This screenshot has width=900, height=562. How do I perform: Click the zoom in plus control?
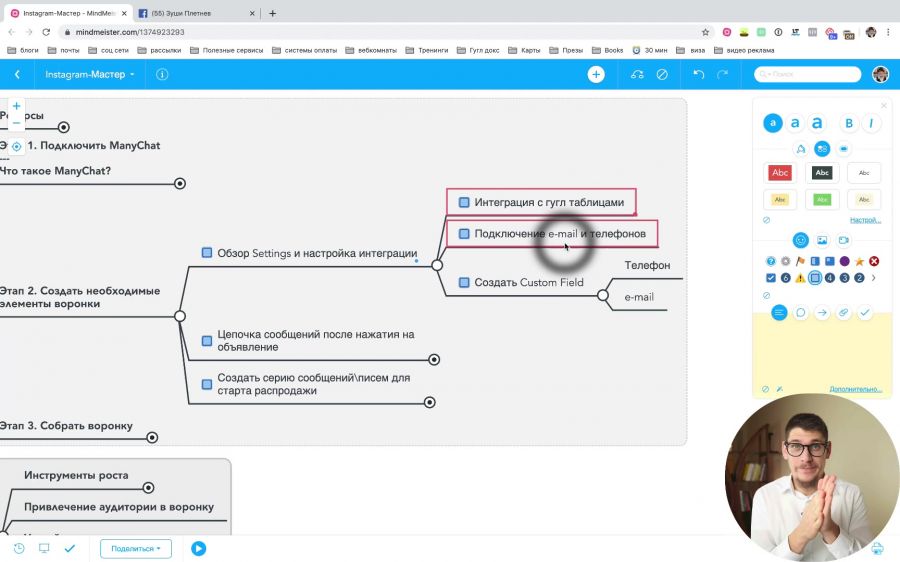[x=16, y=106]
